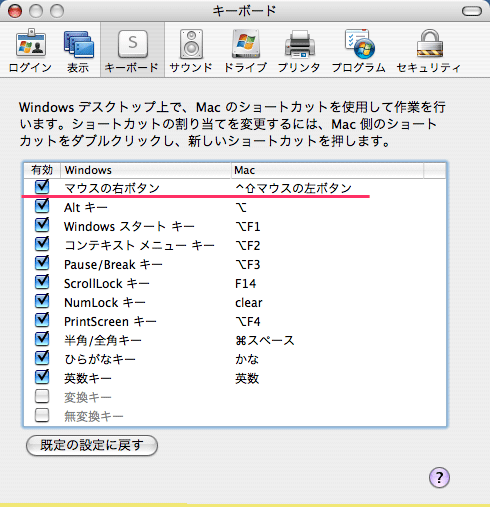Image resolution: width=490 pixels, height=507 pixels.
Task: Click the 変換キー disabled row label
Action: click(x=88, y=397)
